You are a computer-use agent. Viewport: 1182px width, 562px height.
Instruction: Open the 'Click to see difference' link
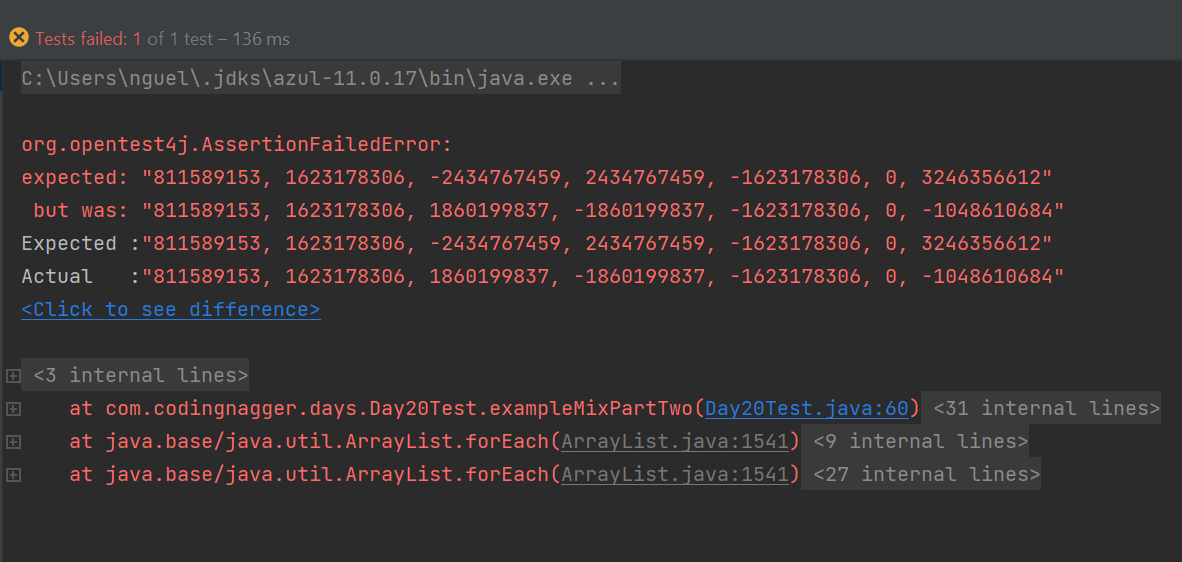[x=170, y=309]
